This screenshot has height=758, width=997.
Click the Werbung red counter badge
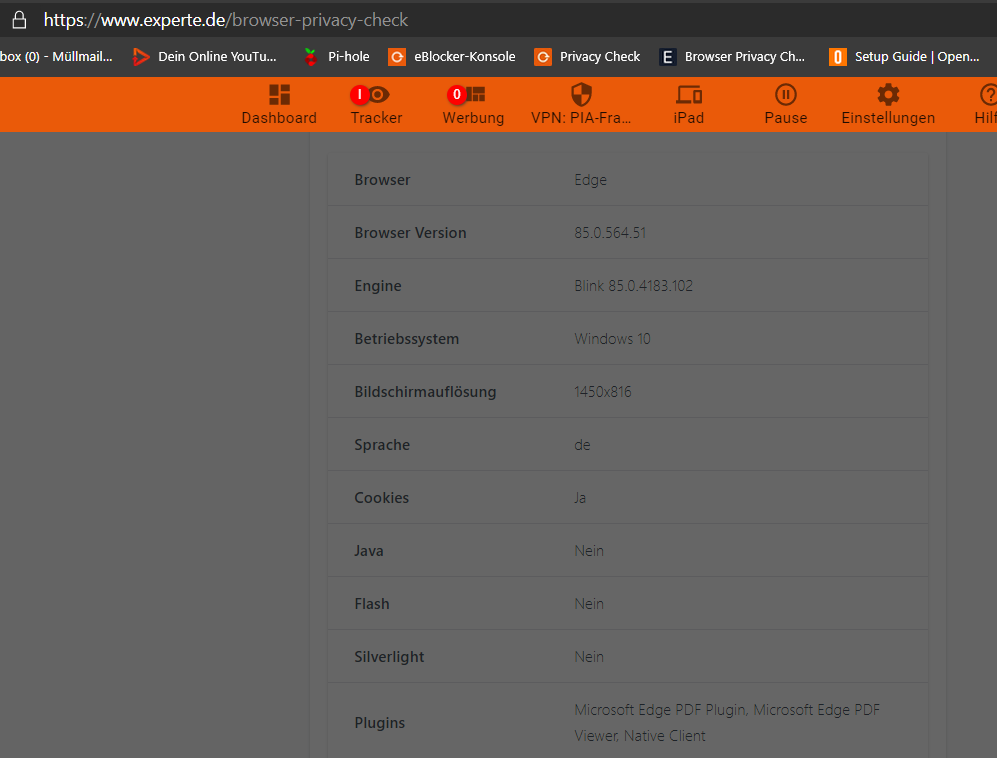click(x=457, y=95)
